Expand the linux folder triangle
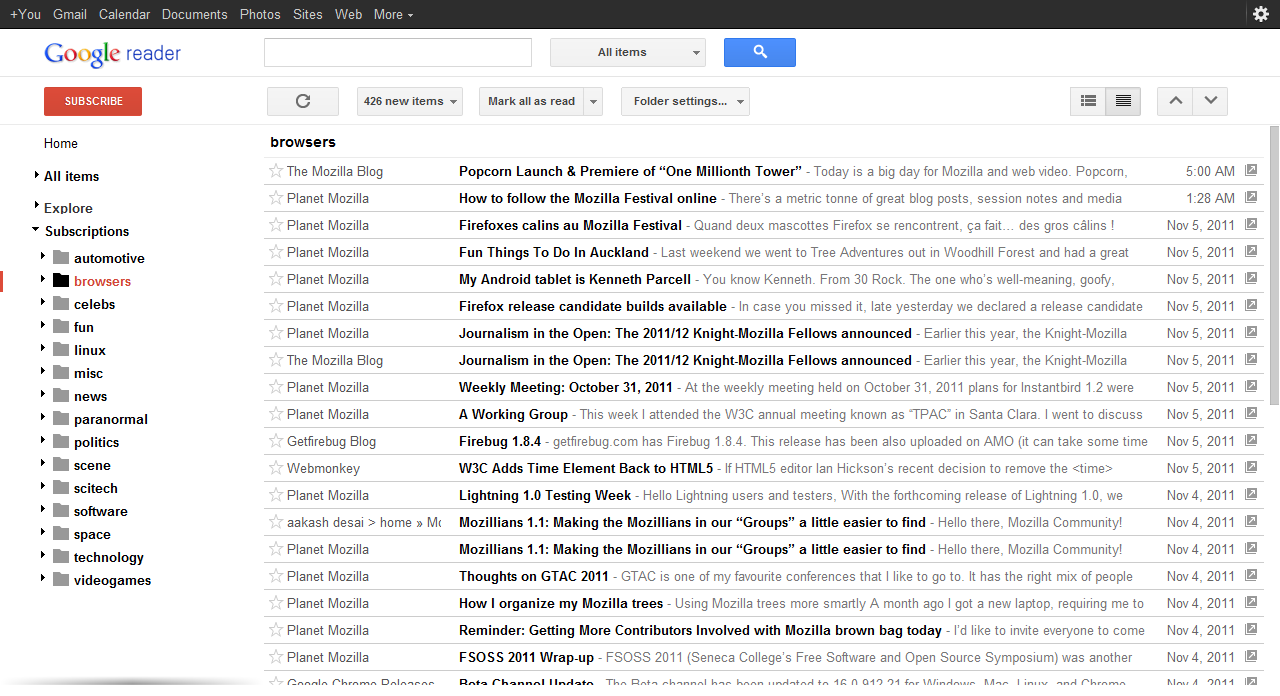This screenshot has width=1280, height=696. point(43,349)
